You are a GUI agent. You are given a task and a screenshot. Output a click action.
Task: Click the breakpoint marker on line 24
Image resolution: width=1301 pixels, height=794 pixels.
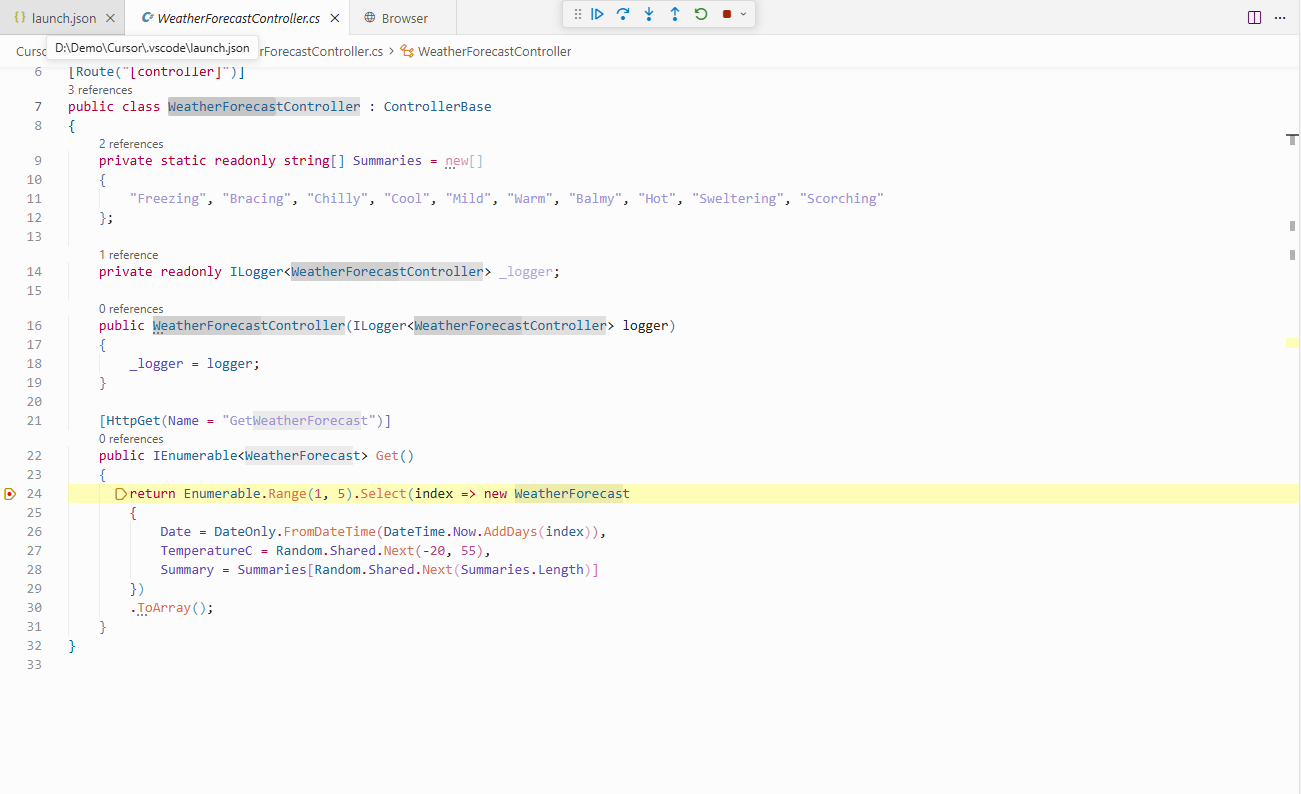[9, 494]
